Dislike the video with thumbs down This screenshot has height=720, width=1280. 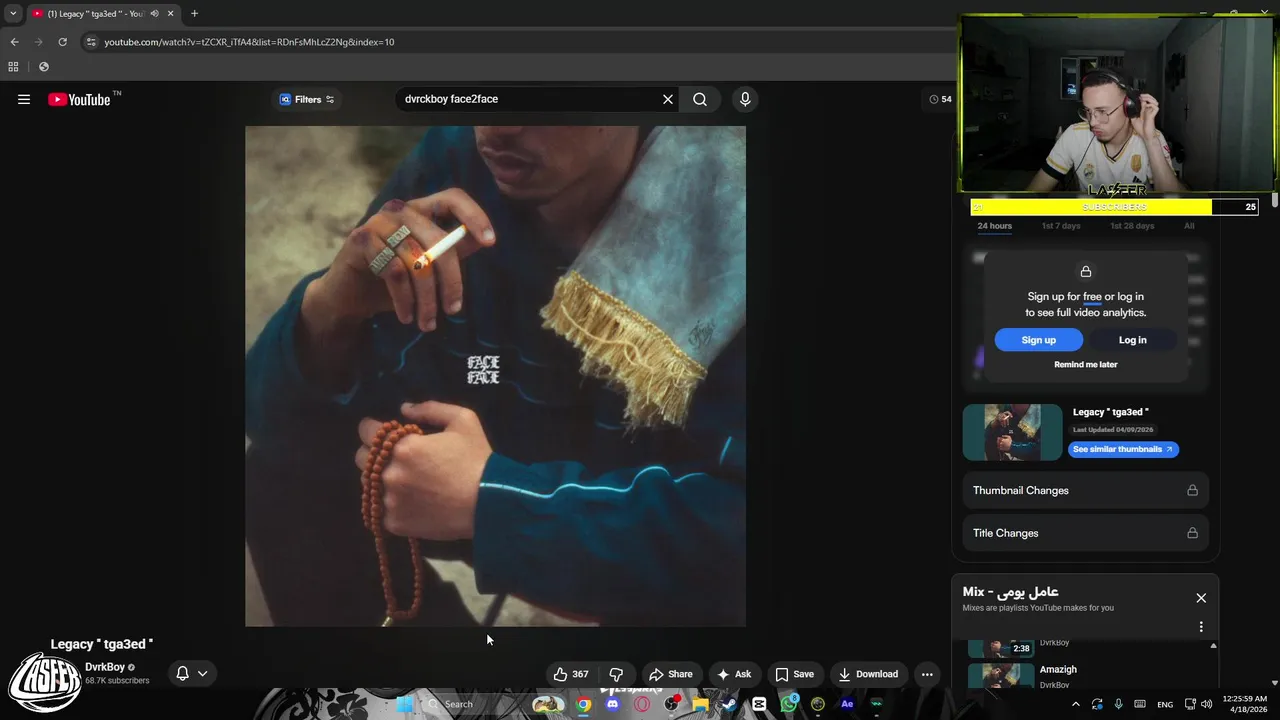pos(616,674)
